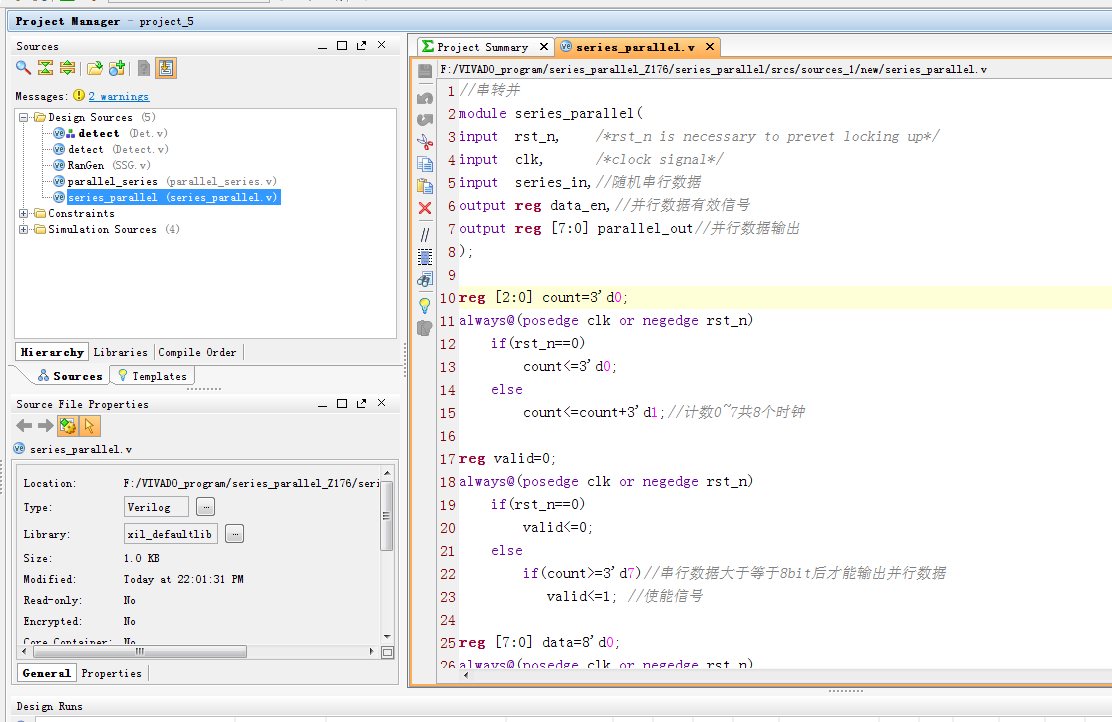Viewport: 1112px width, 722px height.
Task: Go forward in Source File Properties
Action: 45,426
